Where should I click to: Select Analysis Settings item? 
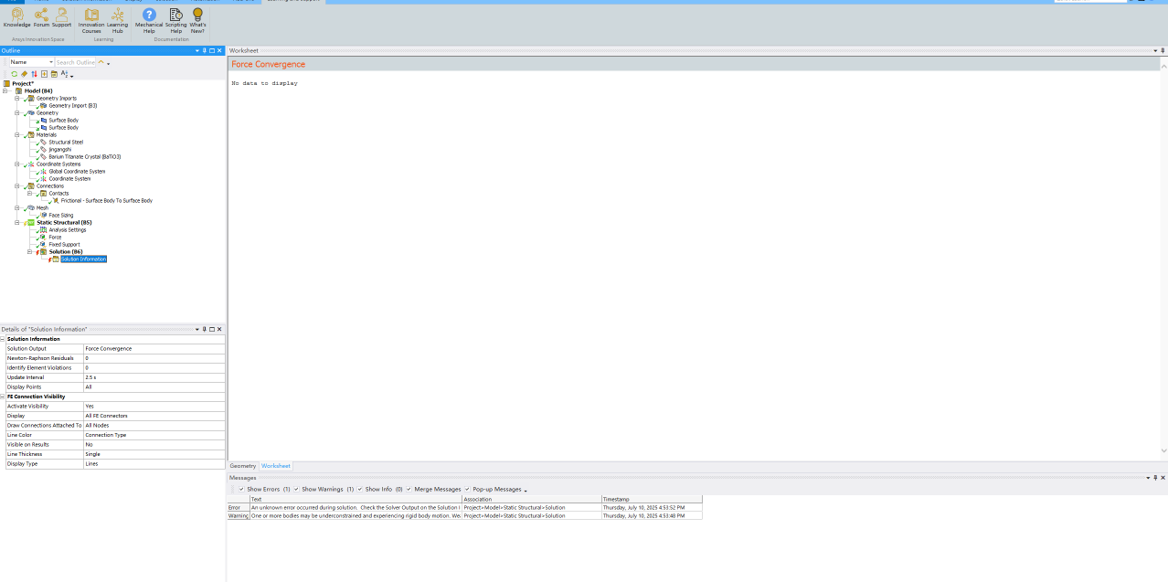[x=68, y=230]
